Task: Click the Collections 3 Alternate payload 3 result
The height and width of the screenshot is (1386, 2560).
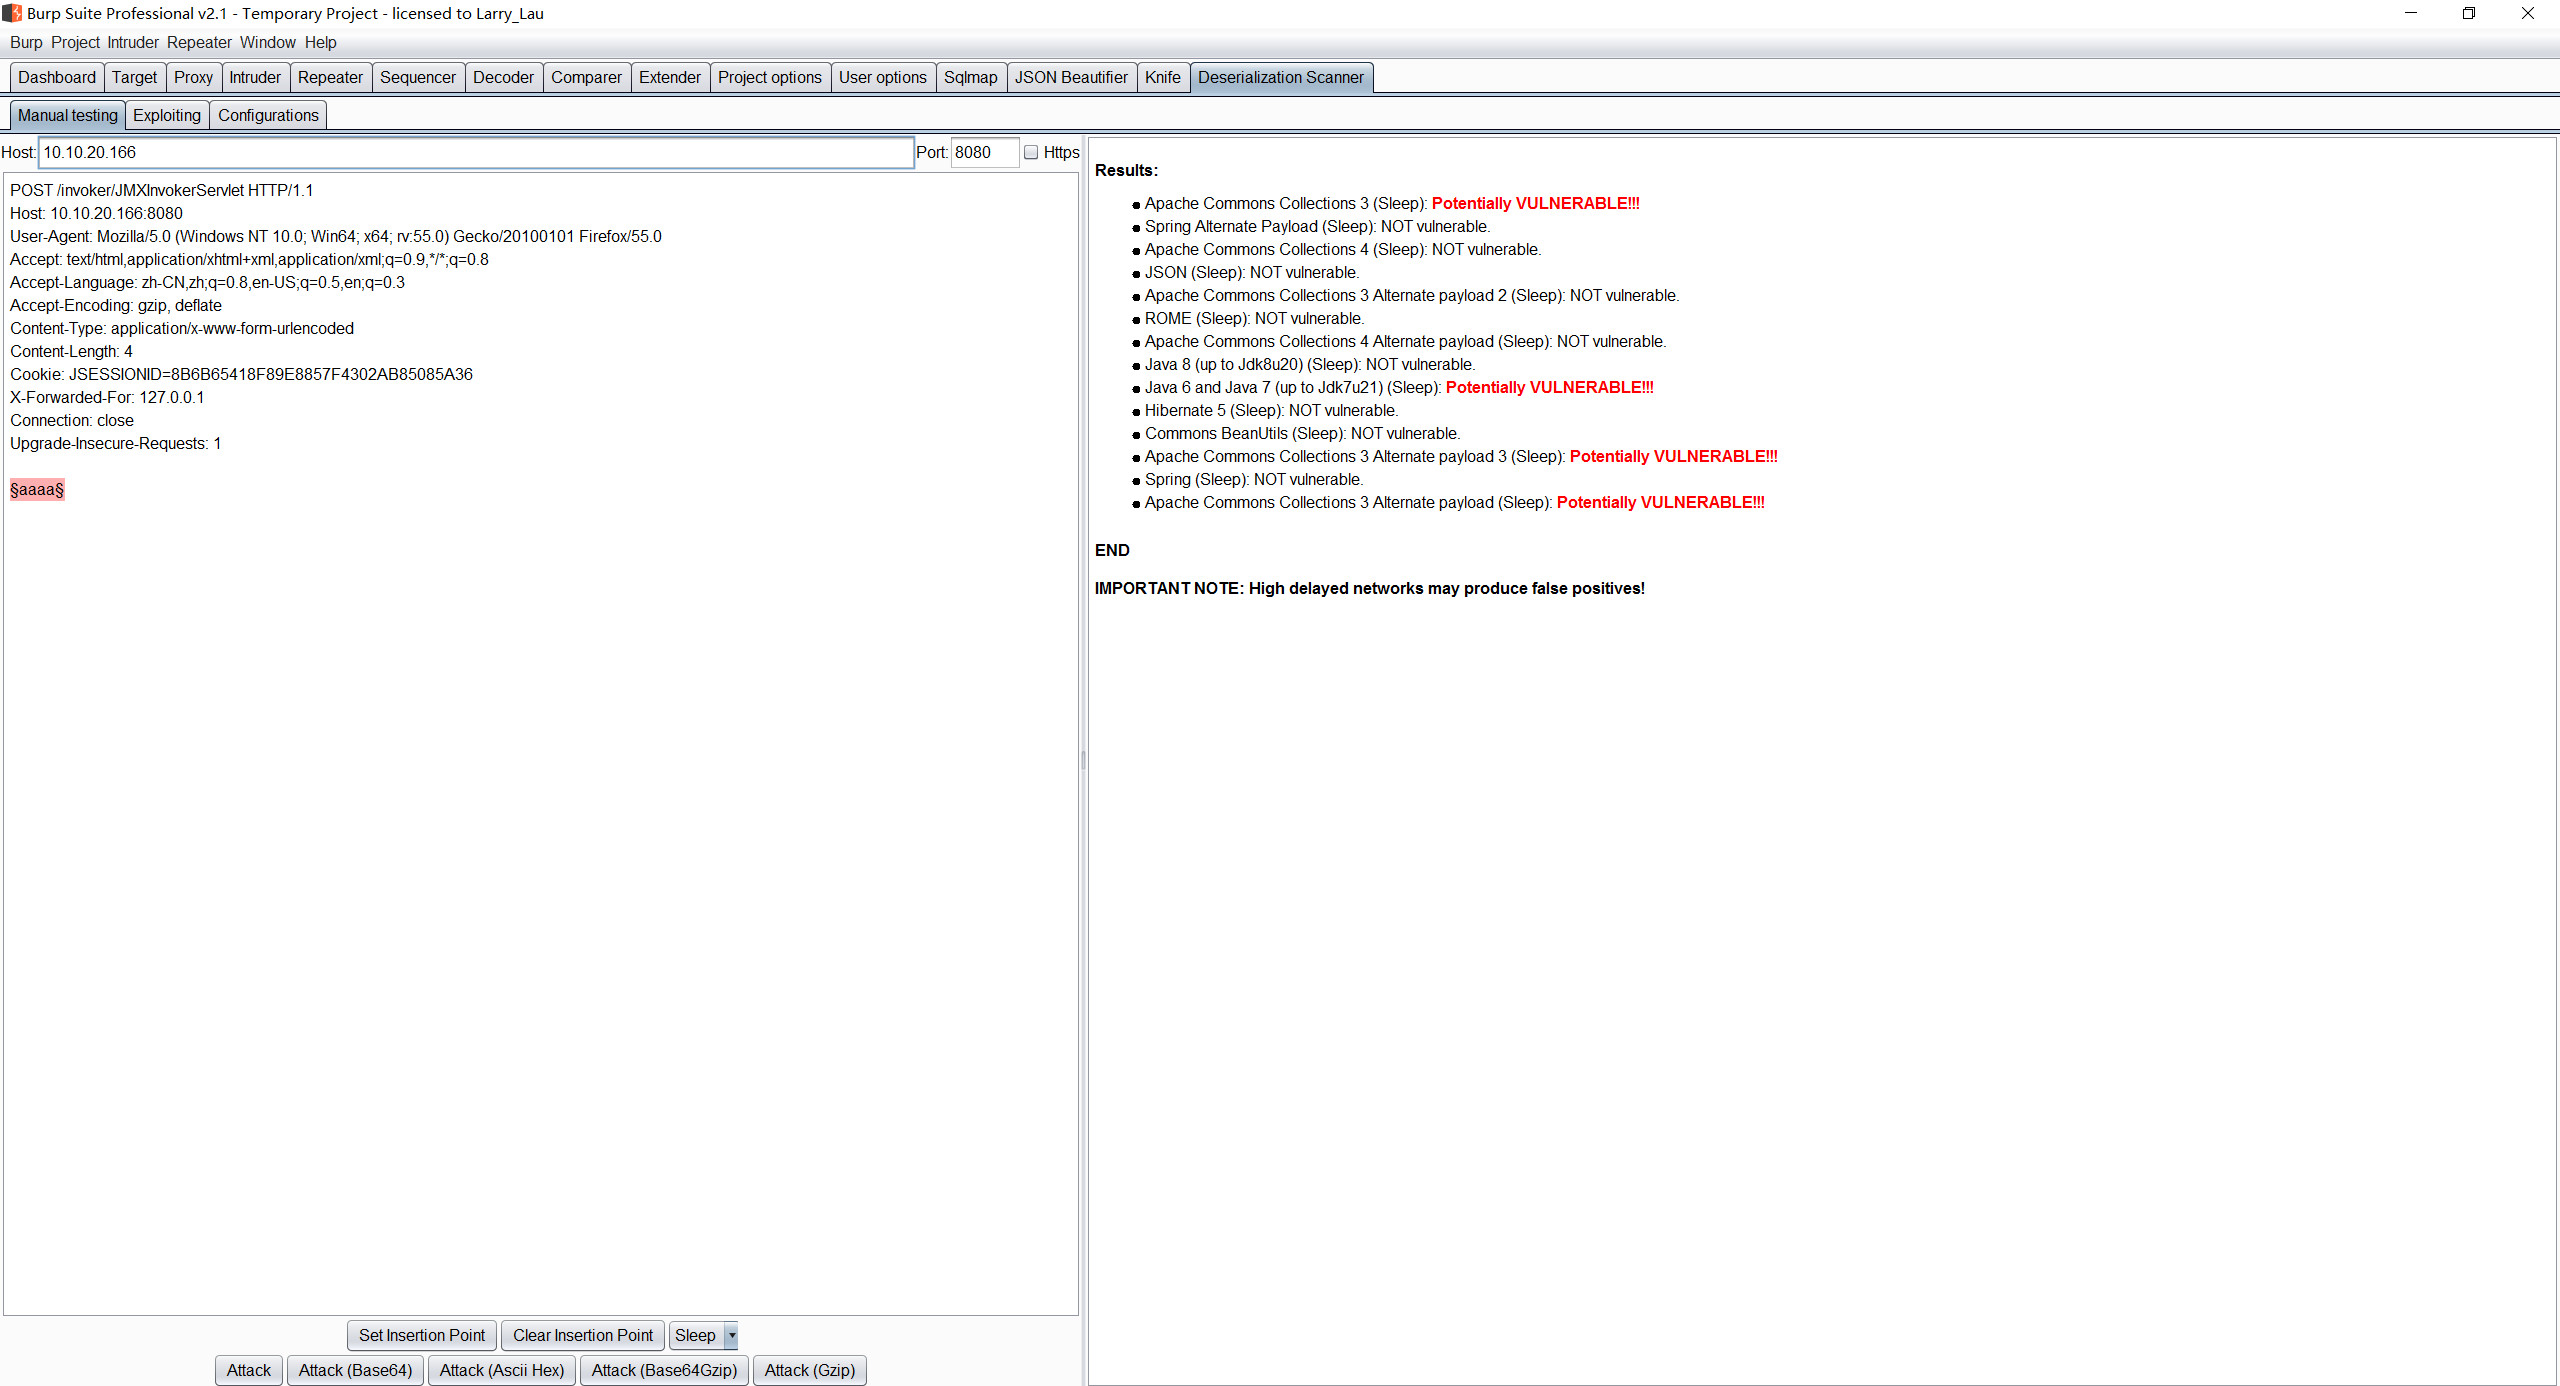Action: [1461, 456]
